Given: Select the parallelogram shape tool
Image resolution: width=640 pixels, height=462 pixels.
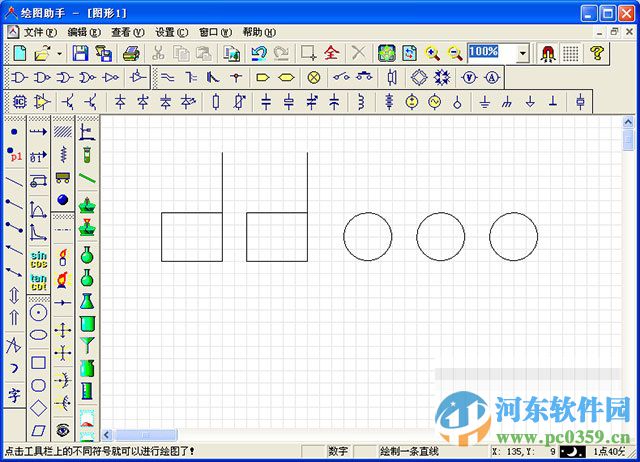Looking at the screenshot, I should coord(39,430).
